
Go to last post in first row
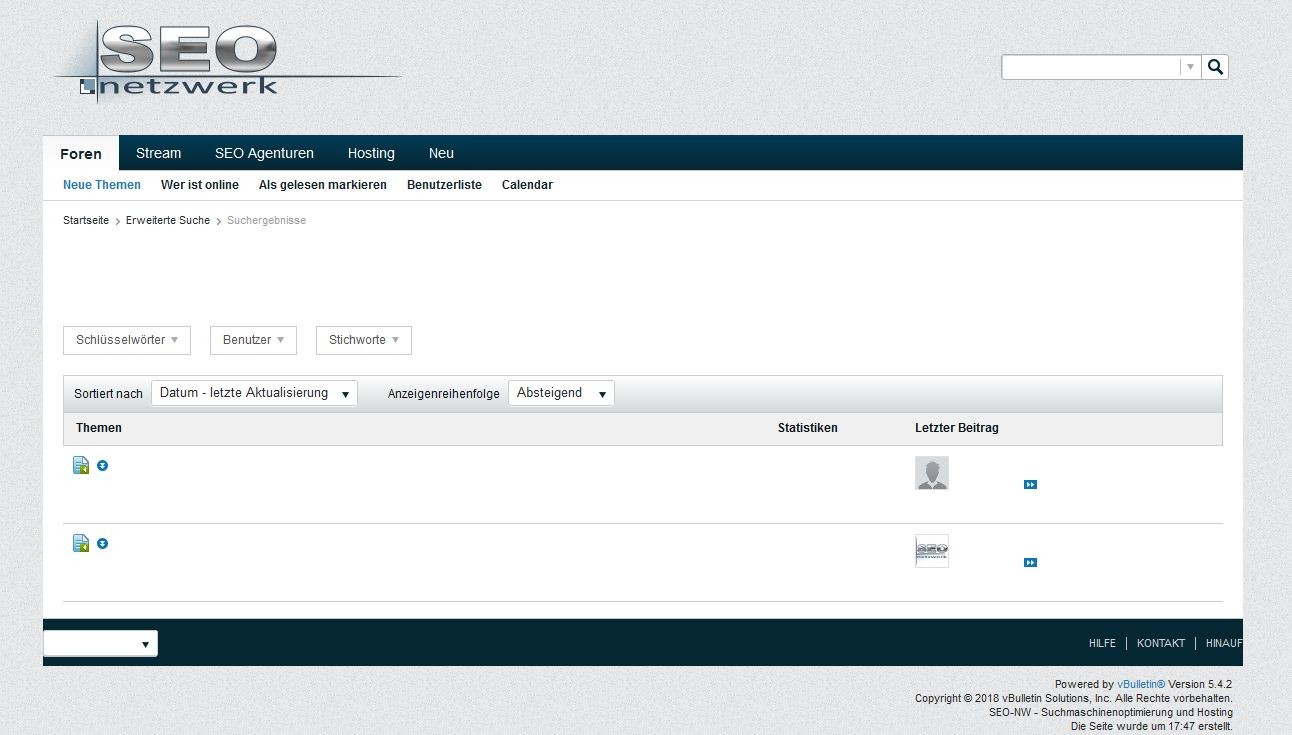coord(1030,485)
